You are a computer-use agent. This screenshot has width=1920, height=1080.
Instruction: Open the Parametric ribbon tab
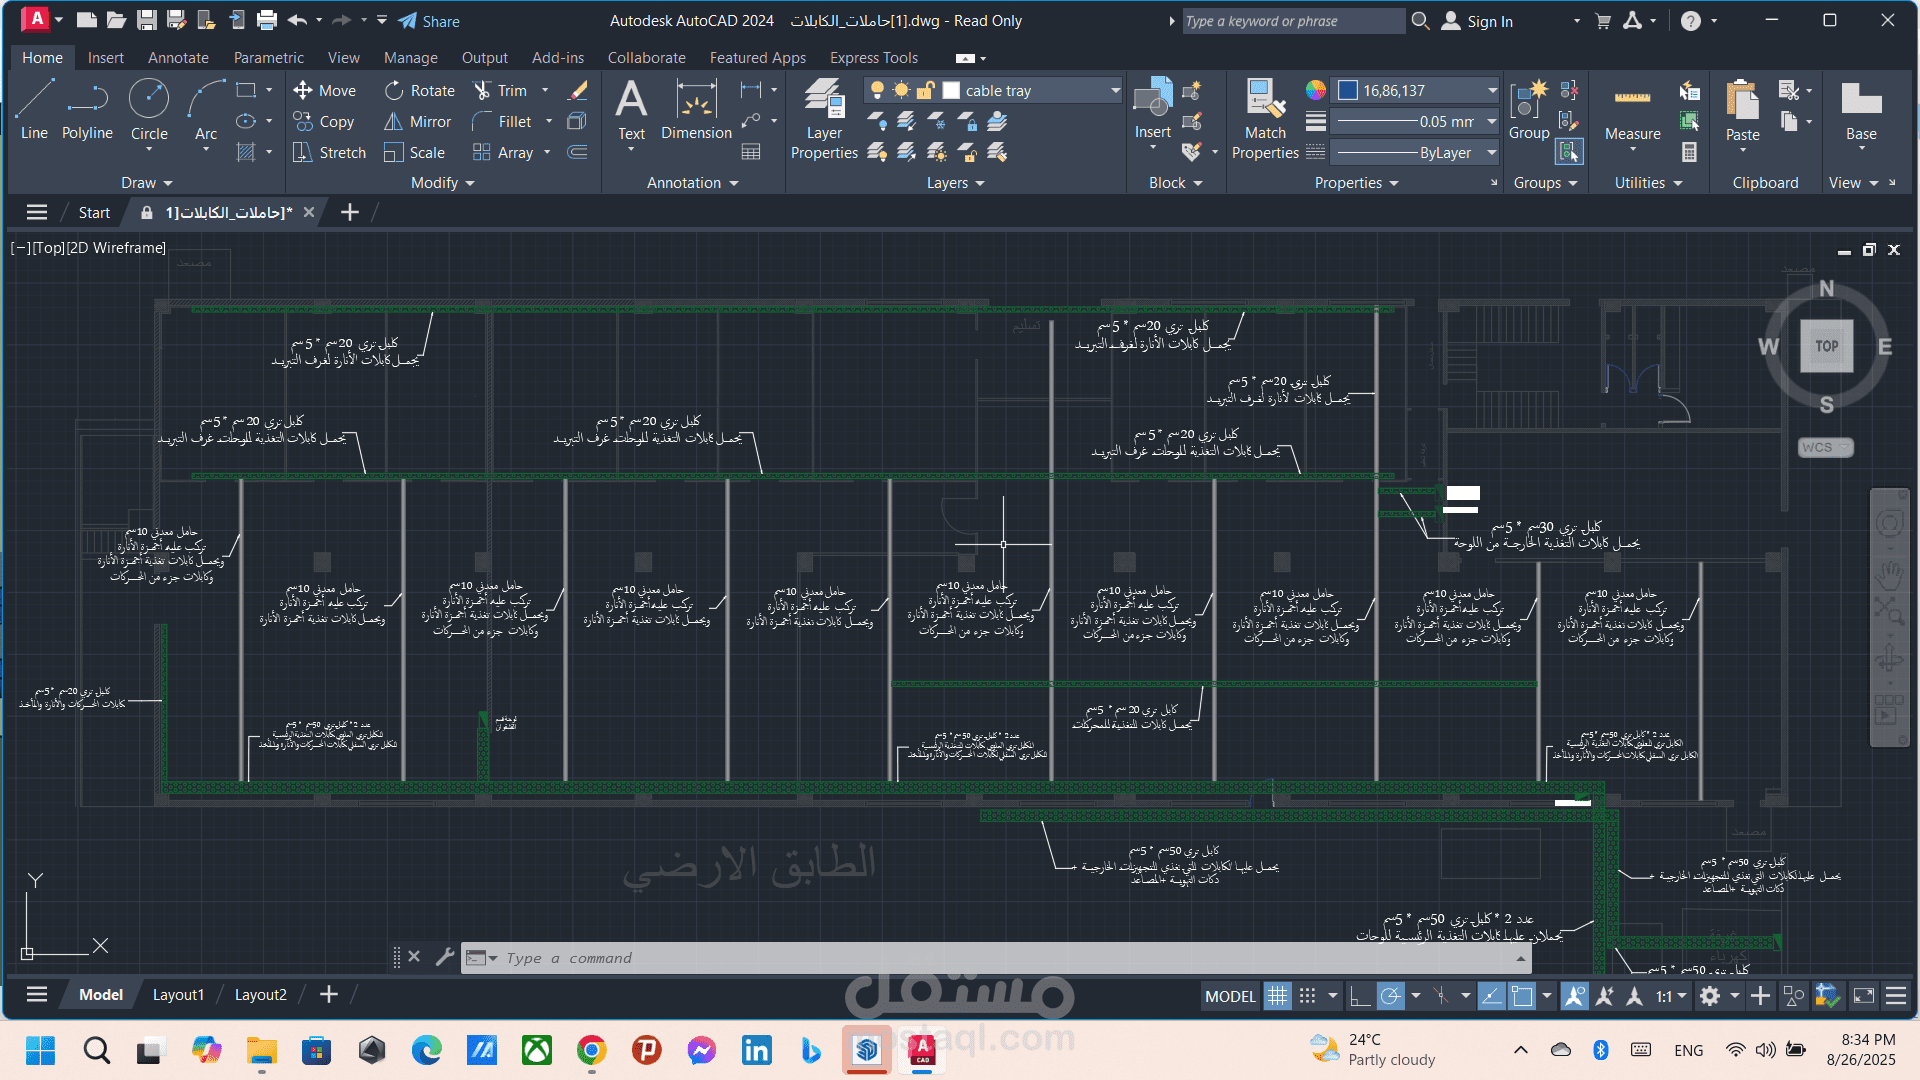(268, 58)
